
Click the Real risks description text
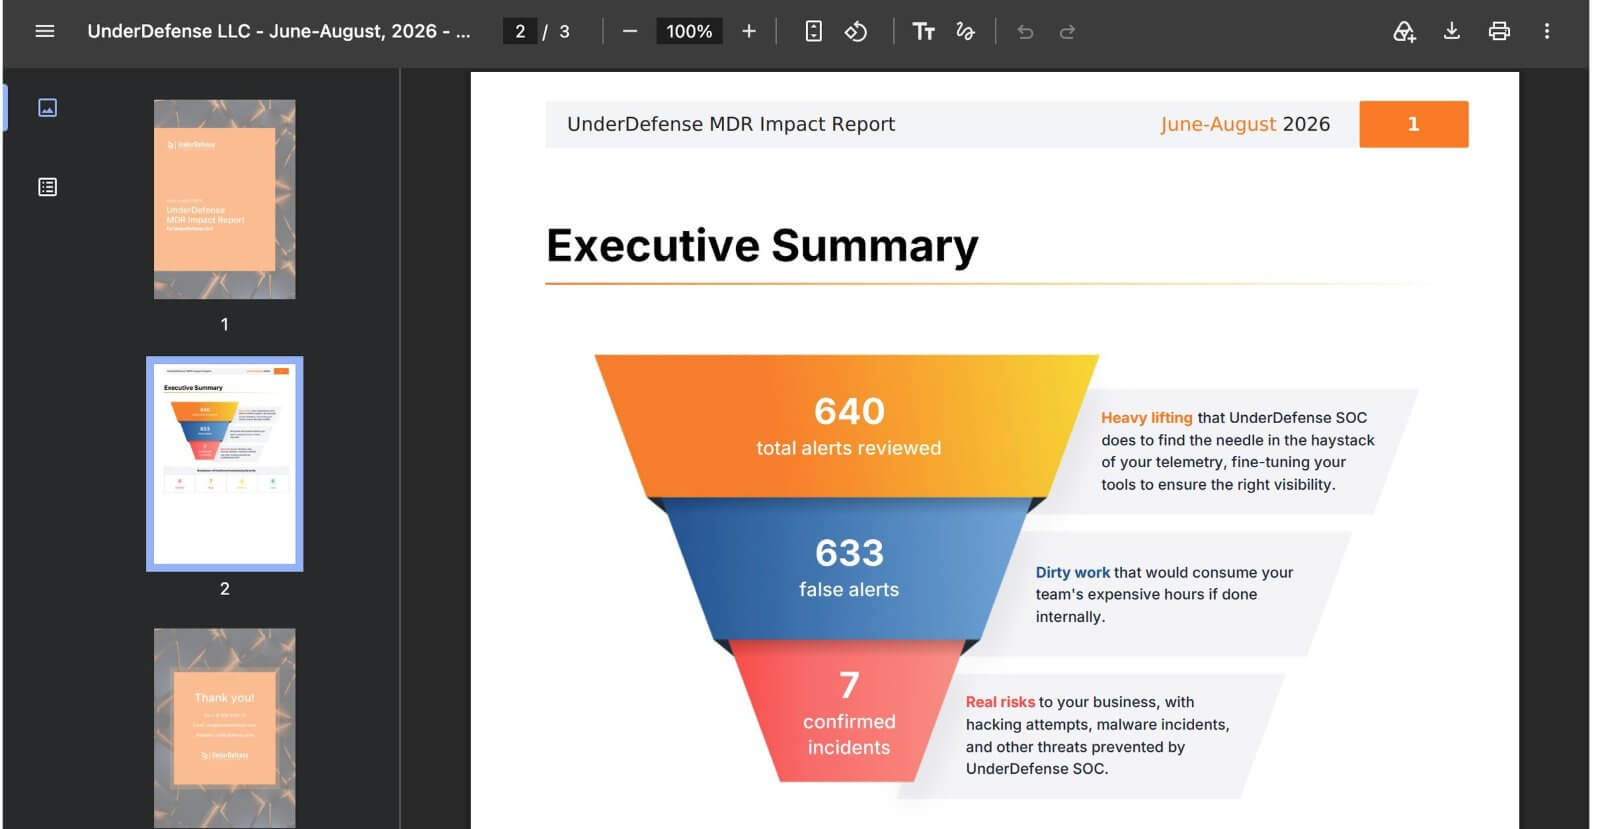[x=1097, y=735]
